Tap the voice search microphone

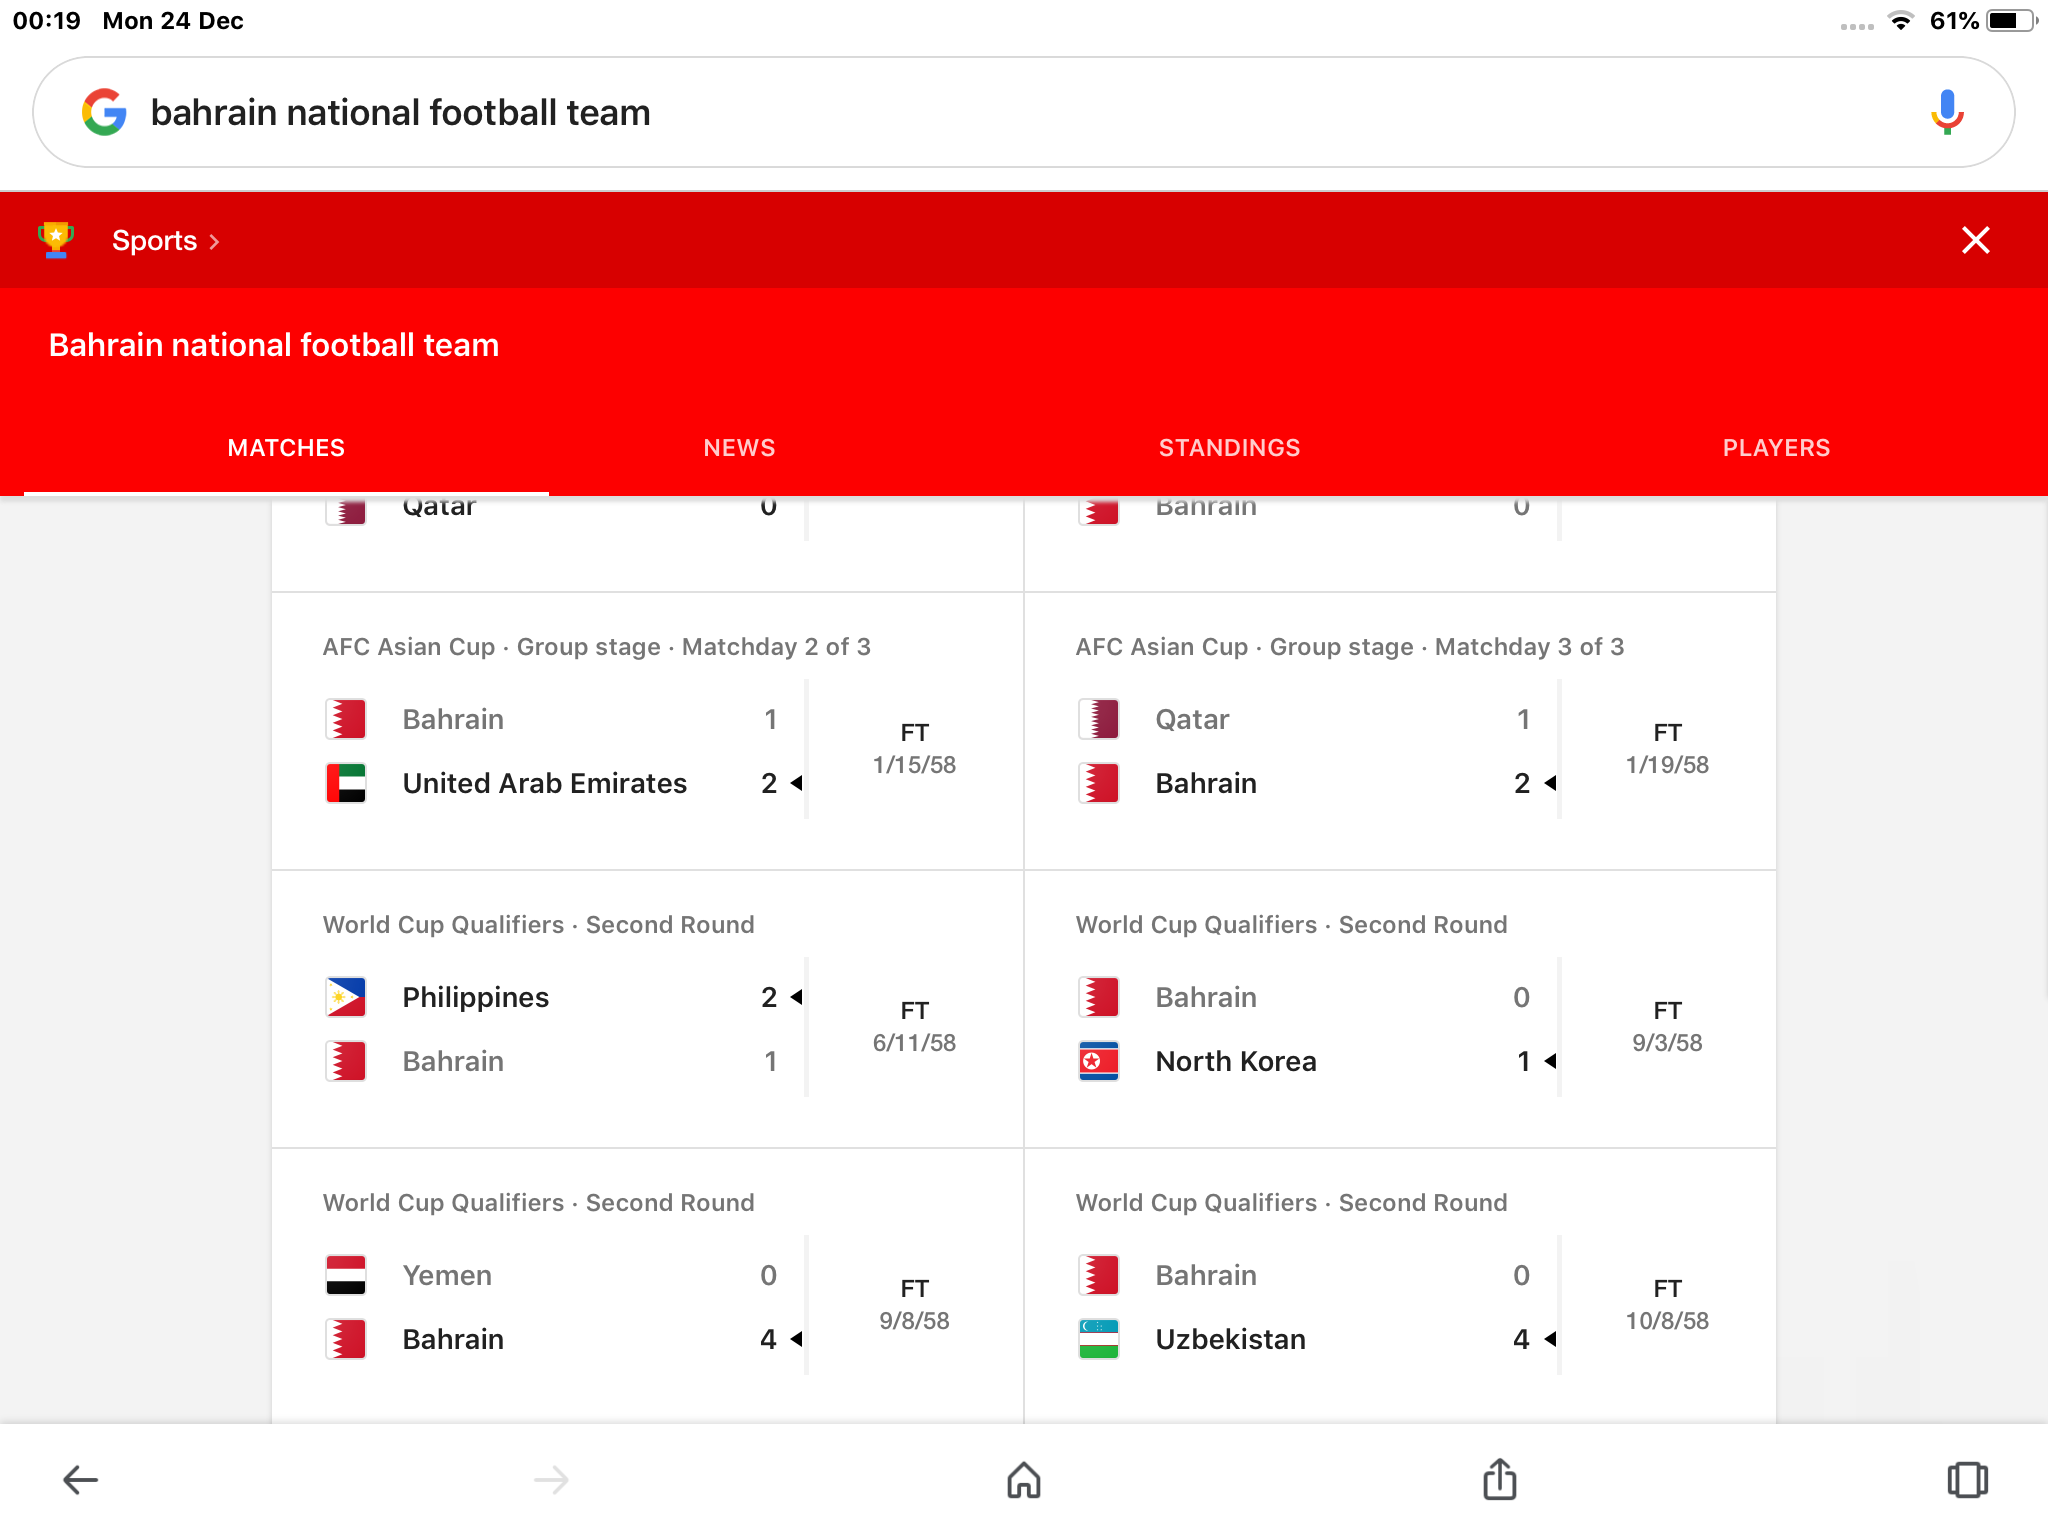1946,112
